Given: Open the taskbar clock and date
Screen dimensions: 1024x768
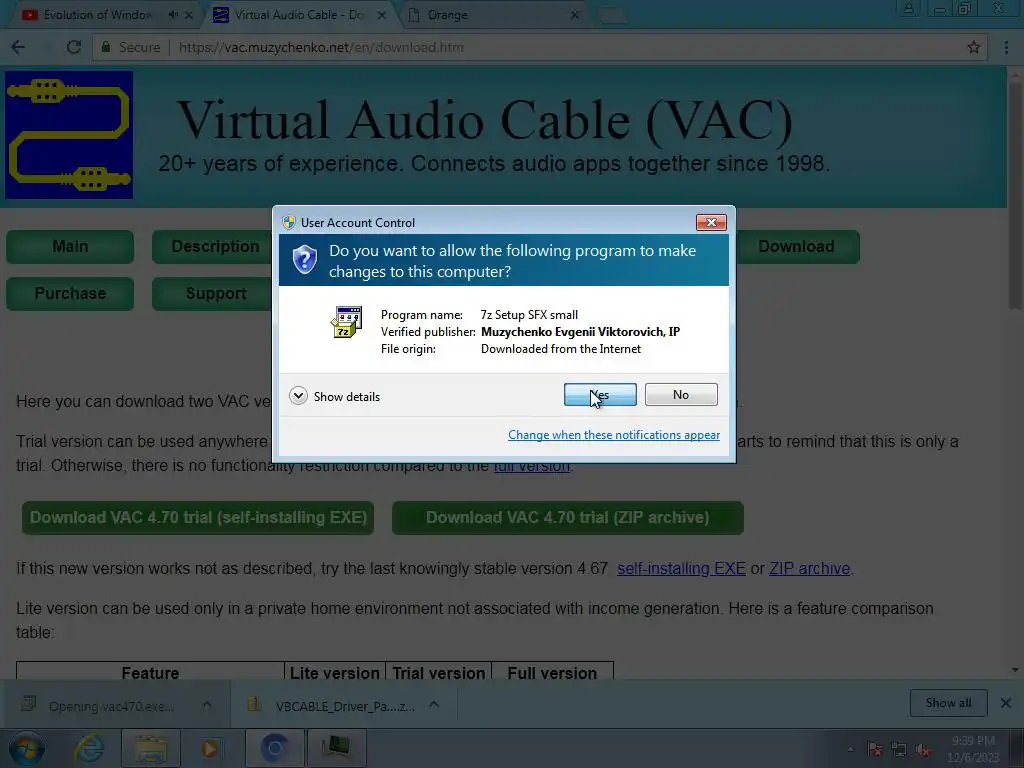Looking at the screenshot, I should click(973, 749).
